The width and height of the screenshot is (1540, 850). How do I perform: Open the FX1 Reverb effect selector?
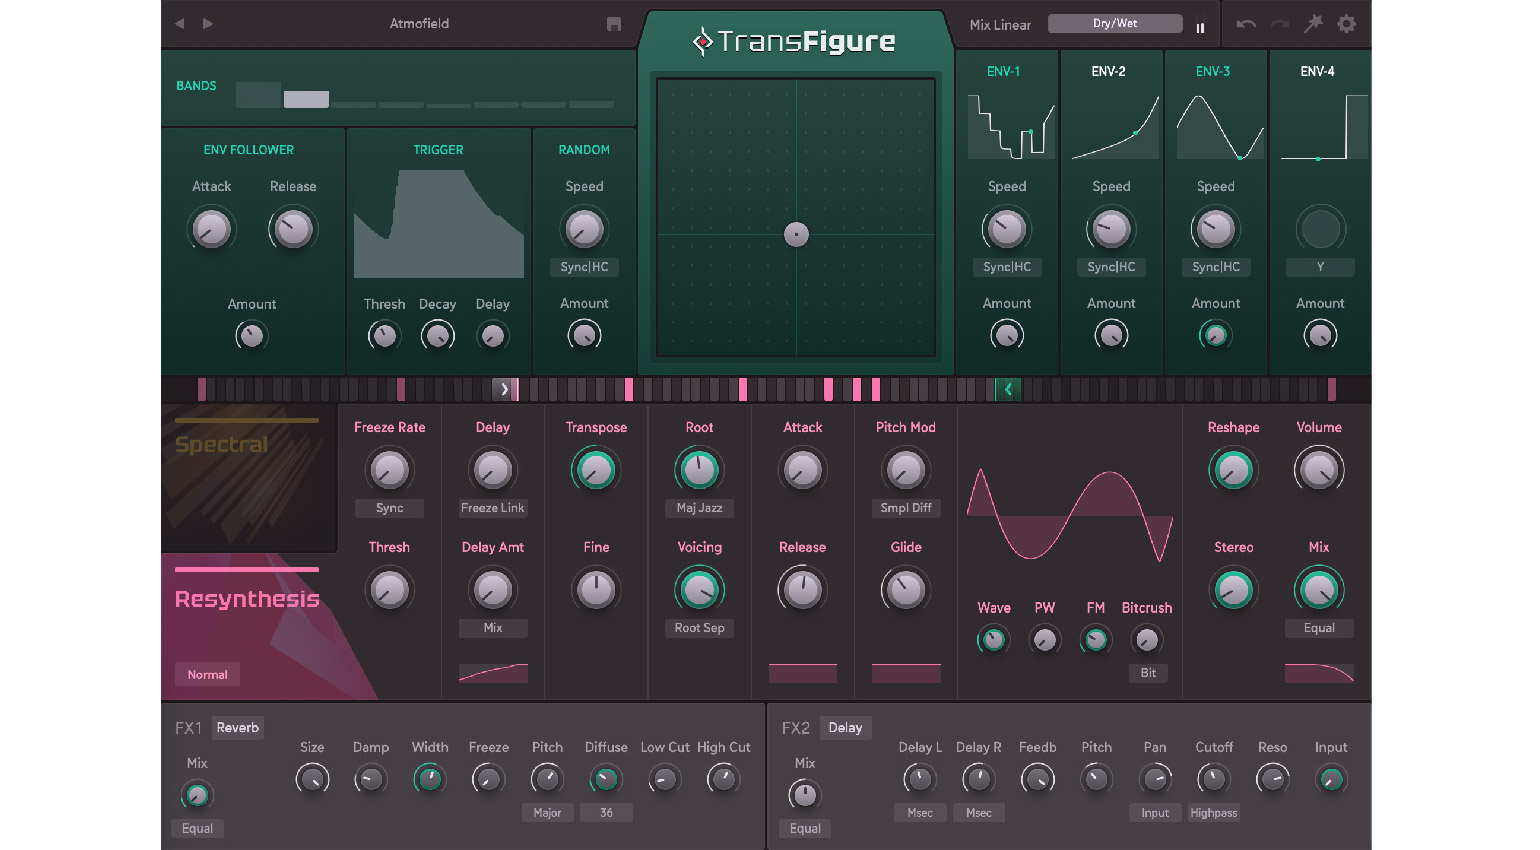pyautogui.click(x=238, y=728)
